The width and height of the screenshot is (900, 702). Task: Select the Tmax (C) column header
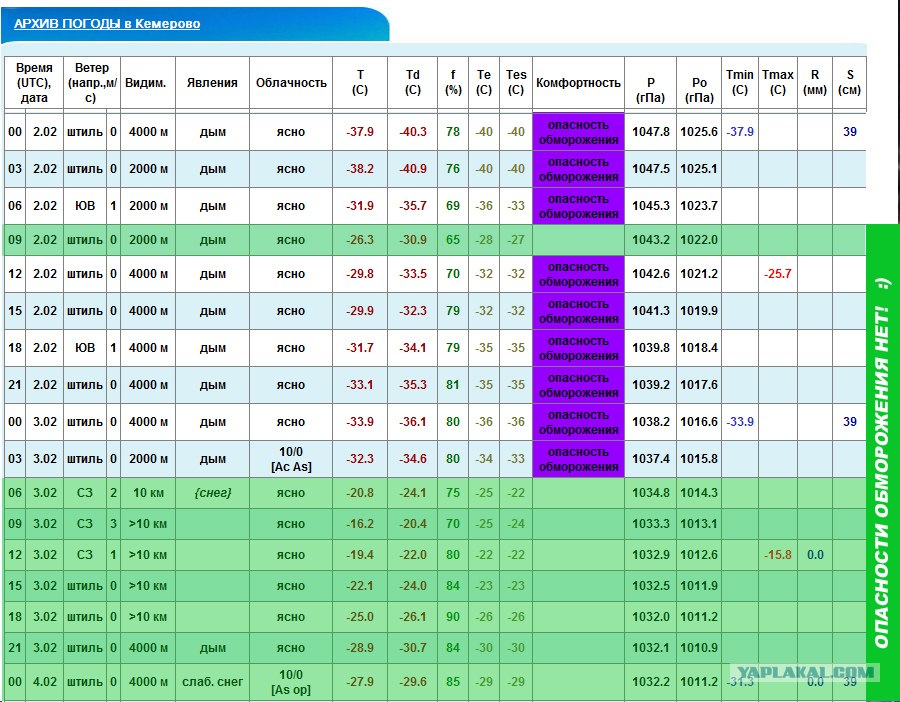[x=778, y=82]
